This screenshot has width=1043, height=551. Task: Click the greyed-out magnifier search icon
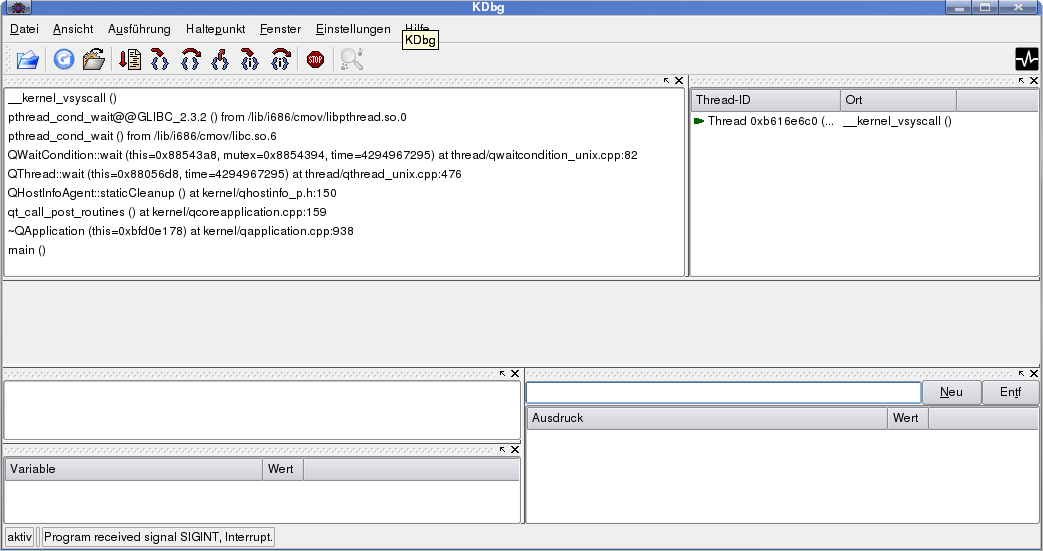[351, 60]
